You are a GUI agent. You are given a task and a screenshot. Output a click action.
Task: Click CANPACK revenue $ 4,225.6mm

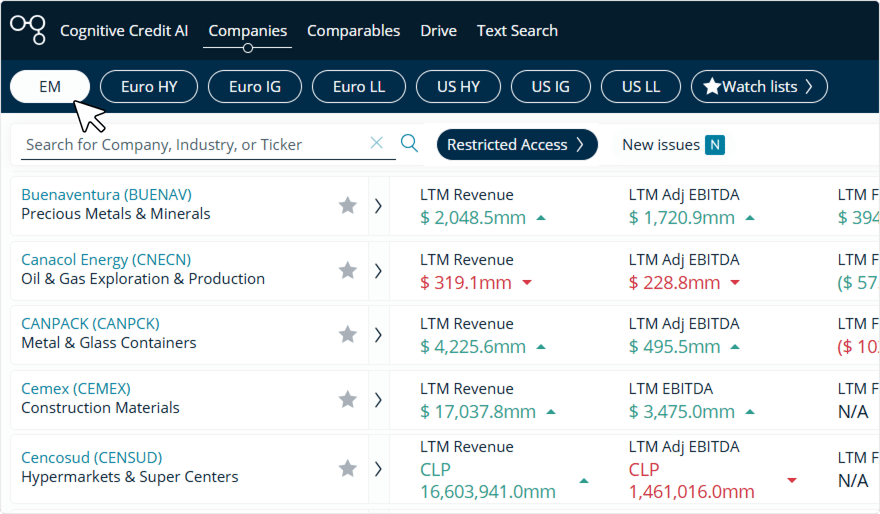point(473,347)
